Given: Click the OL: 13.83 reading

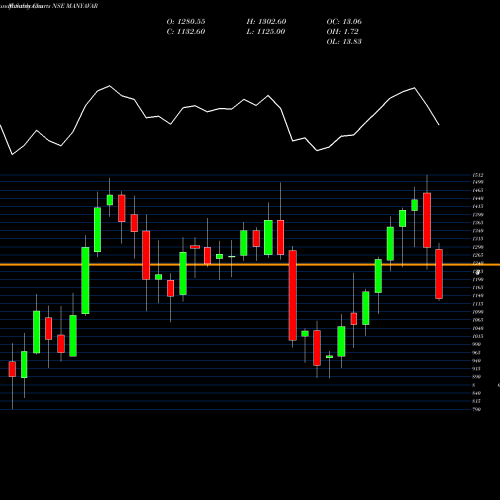Looking at the screenshot, I should pyautogui.click(x=344, y=42).
